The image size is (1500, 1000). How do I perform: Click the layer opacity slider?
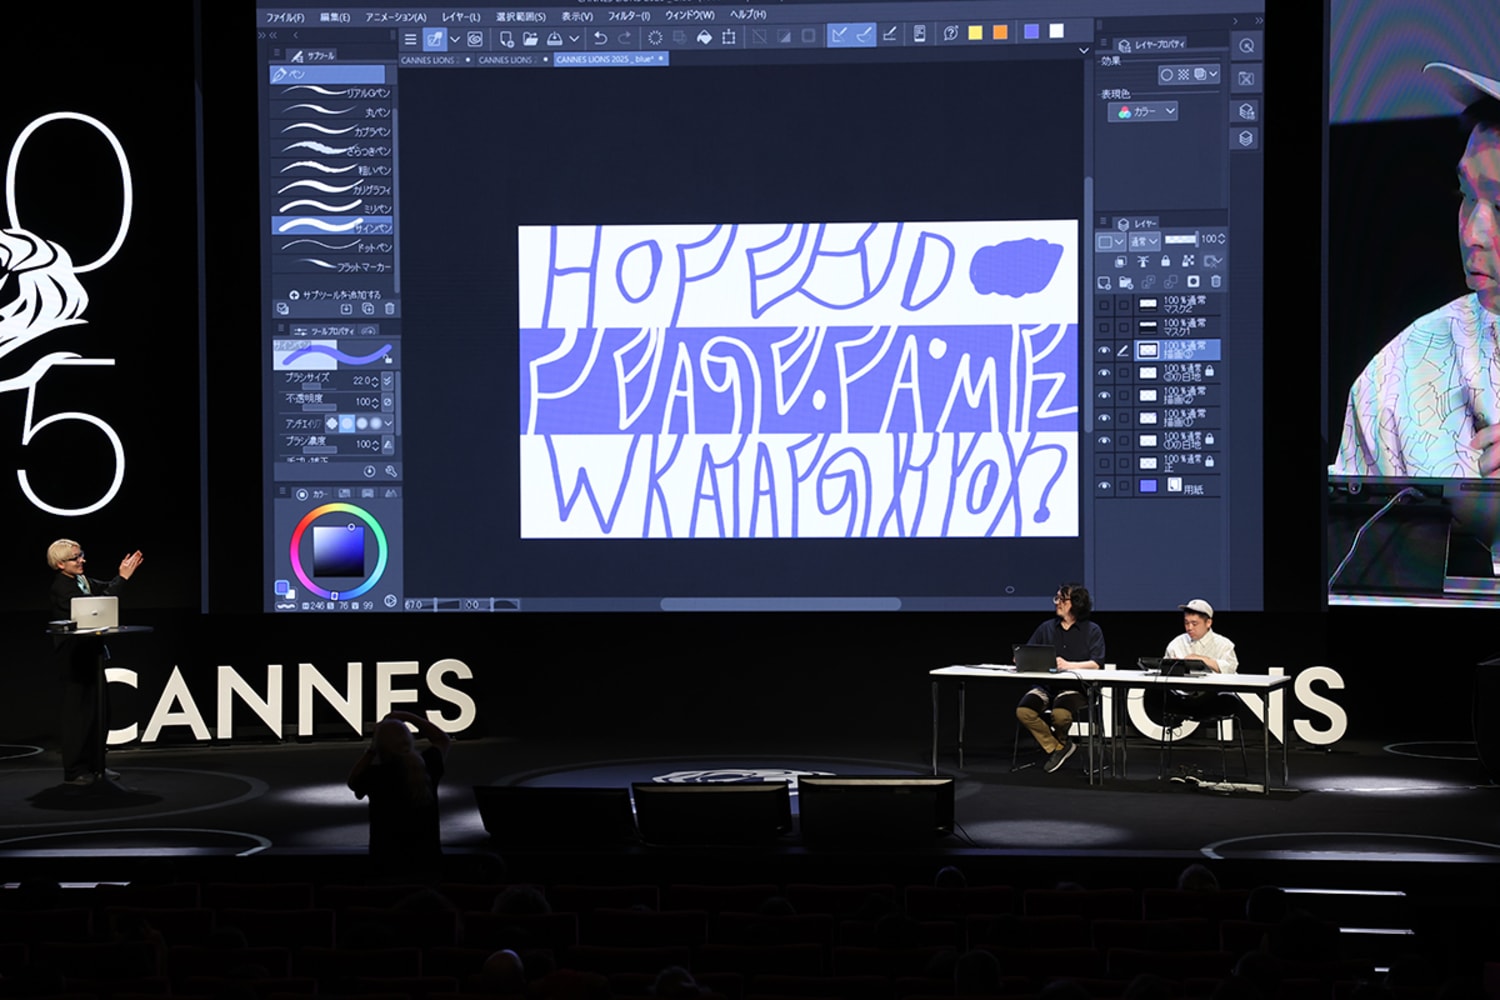[x=1181, y=239]
